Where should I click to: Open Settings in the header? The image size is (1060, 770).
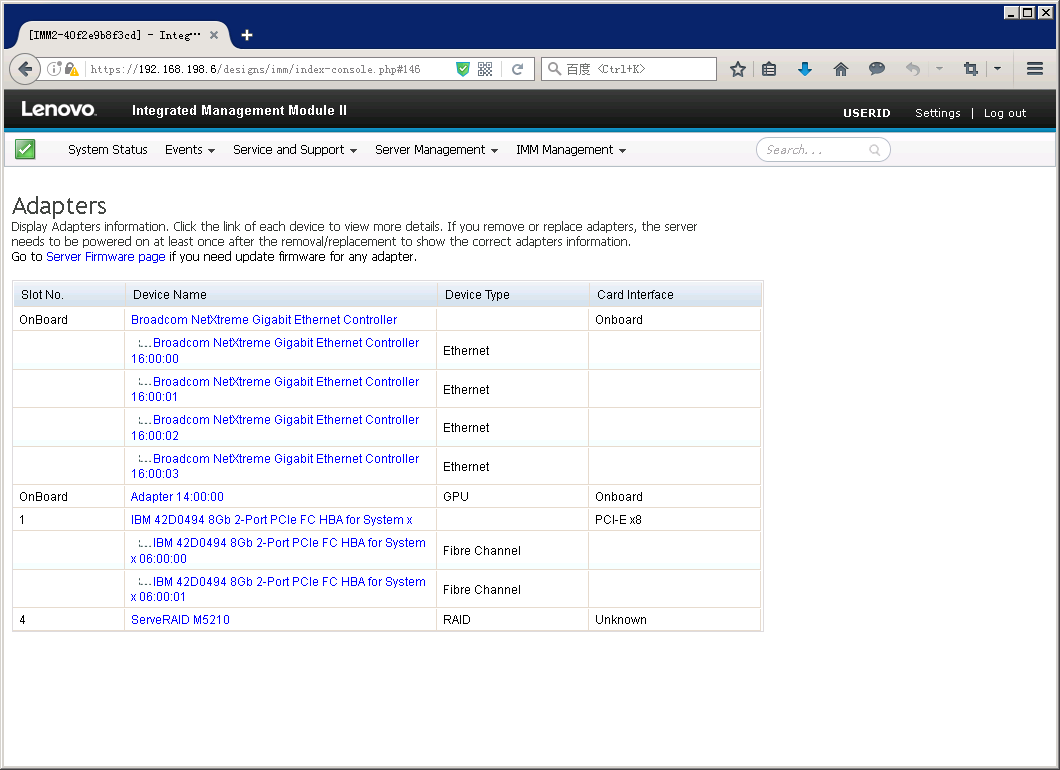click(938, 113)
